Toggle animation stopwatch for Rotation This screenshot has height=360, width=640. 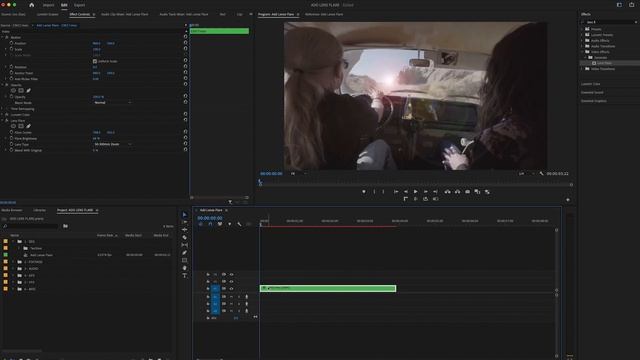pos(11,67)
